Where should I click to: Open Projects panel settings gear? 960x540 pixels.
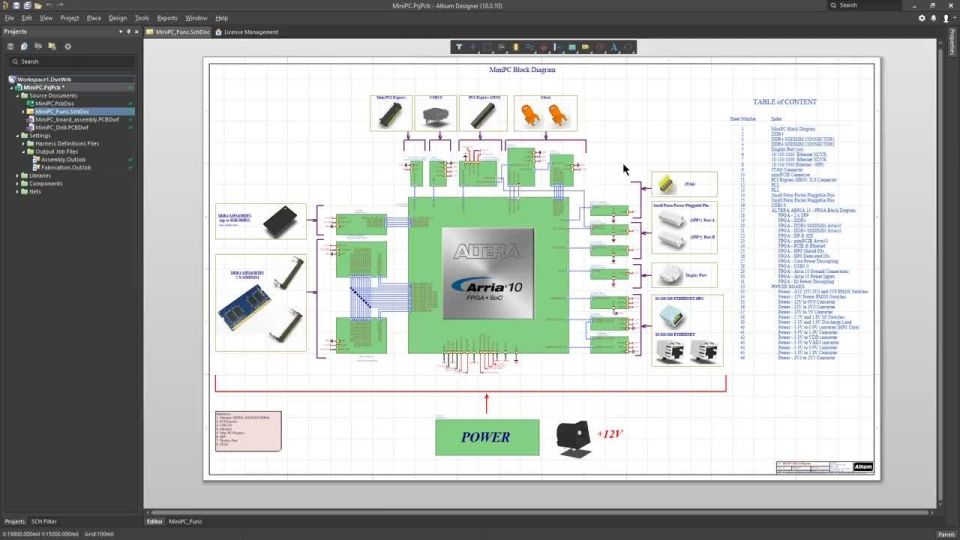[68, 47]
